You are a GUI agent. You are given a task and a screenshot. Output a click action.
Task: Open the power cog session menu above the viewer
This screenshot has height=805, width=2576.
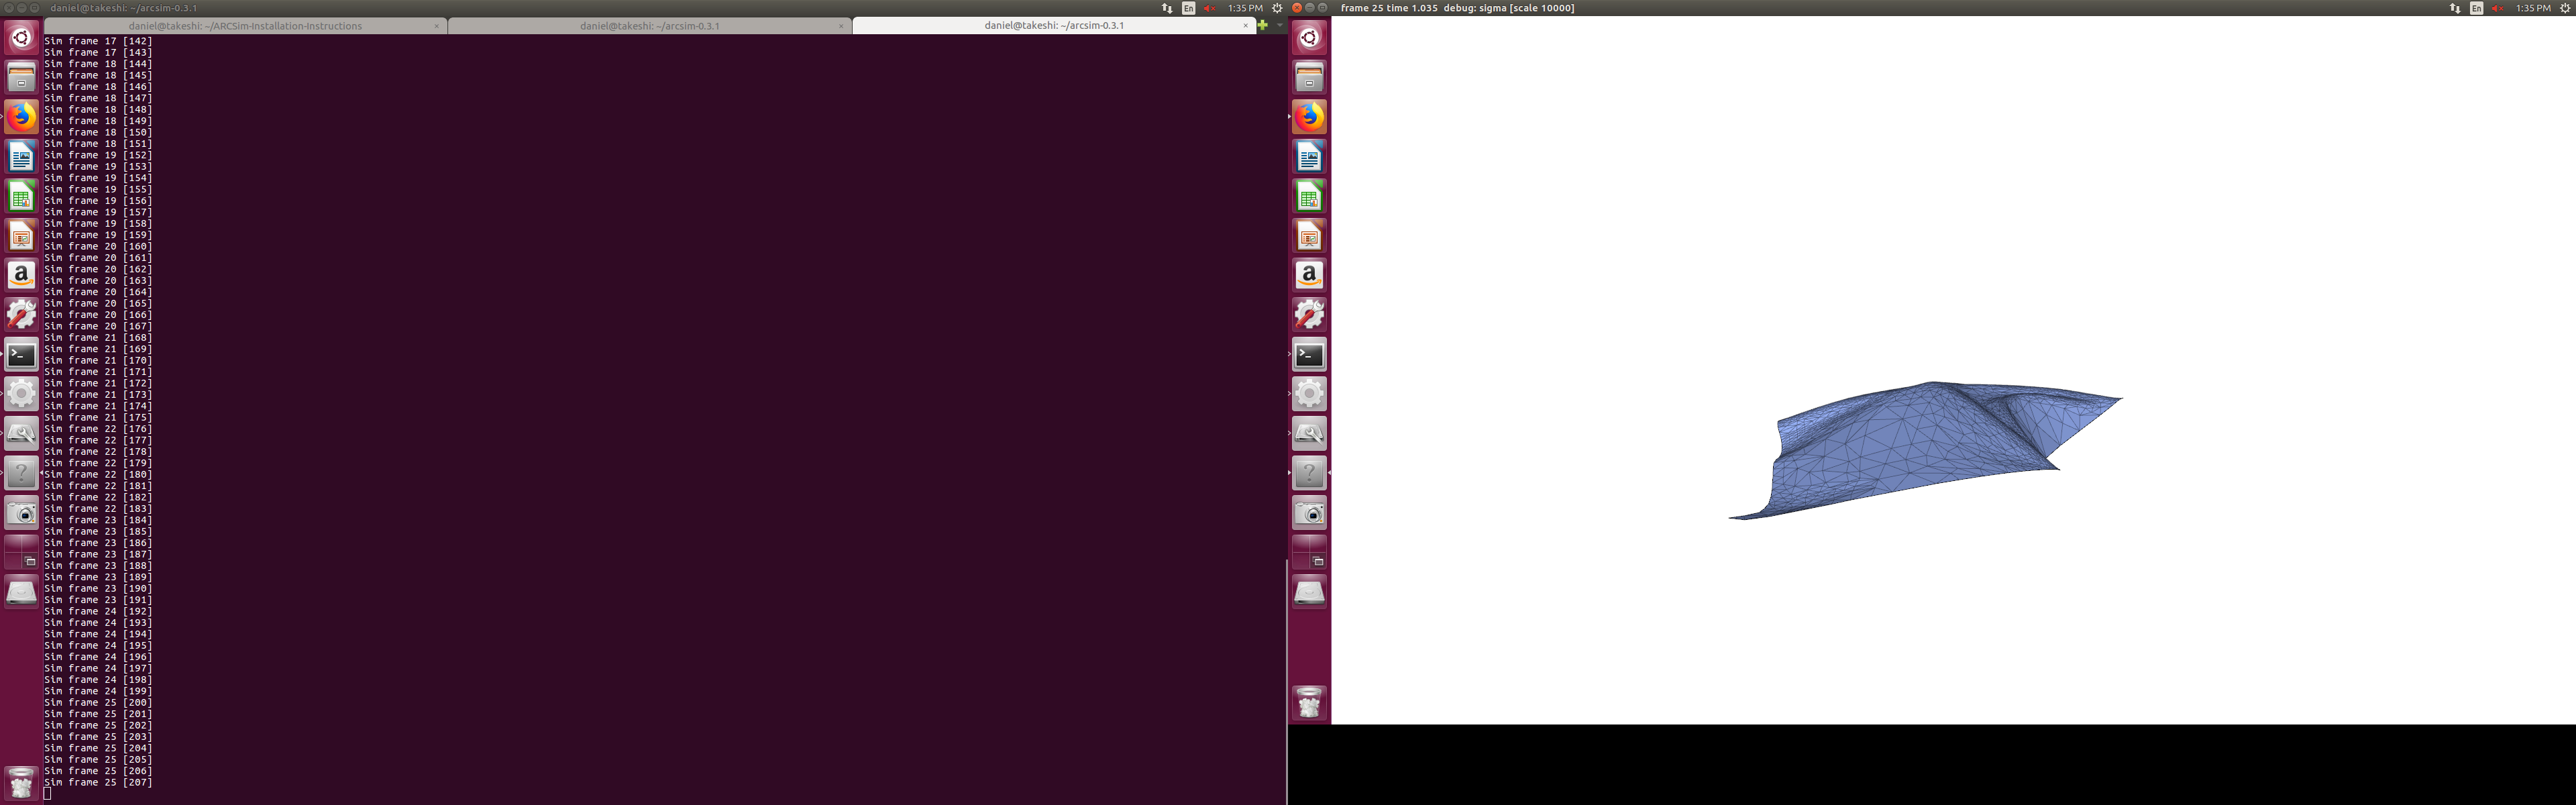click(2564, 8)
